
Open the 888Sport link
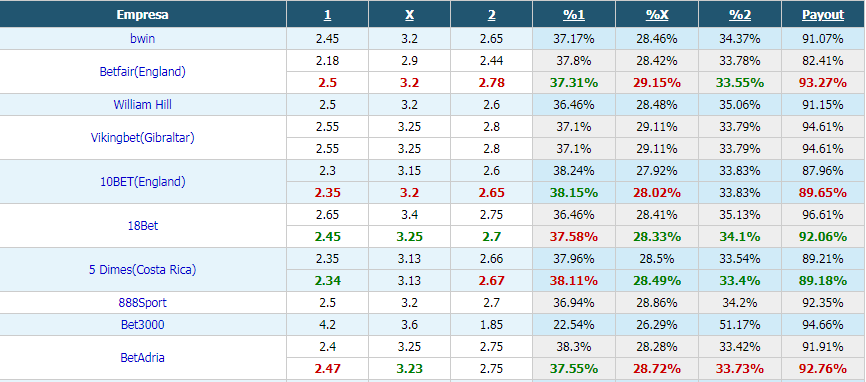[x=142, y=303]
